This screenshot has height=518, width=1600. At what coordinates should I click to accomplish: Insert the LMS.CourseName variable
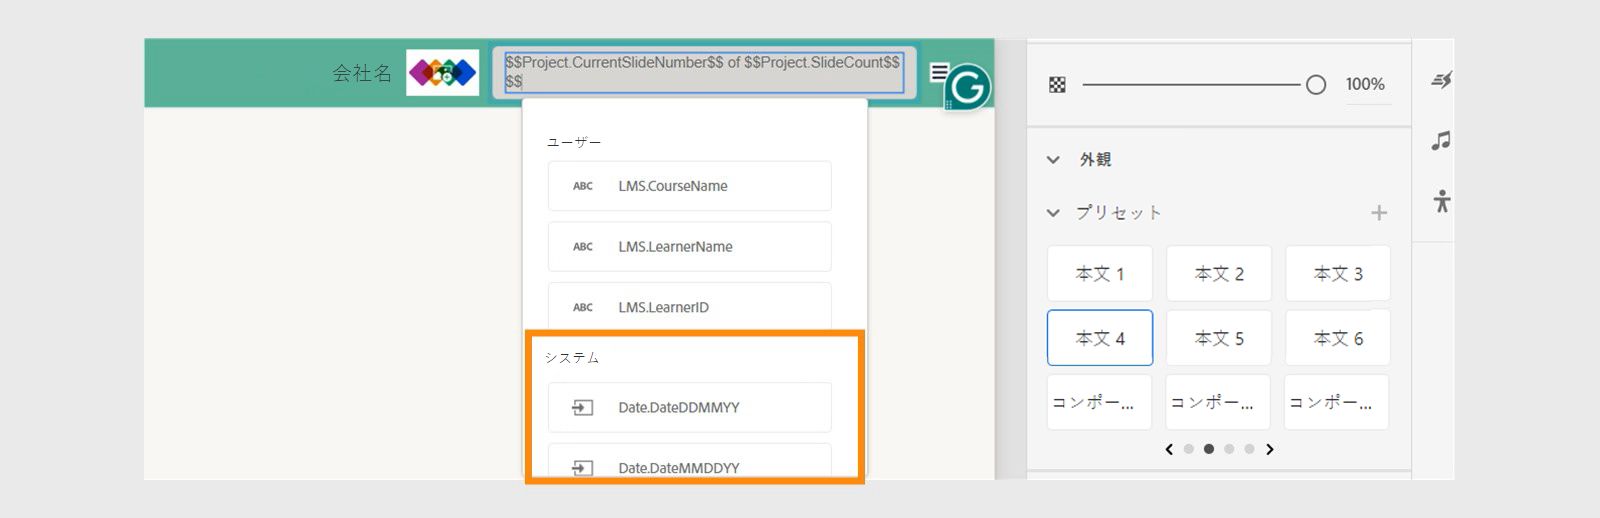pyautogui.click(x=690, y=186)
